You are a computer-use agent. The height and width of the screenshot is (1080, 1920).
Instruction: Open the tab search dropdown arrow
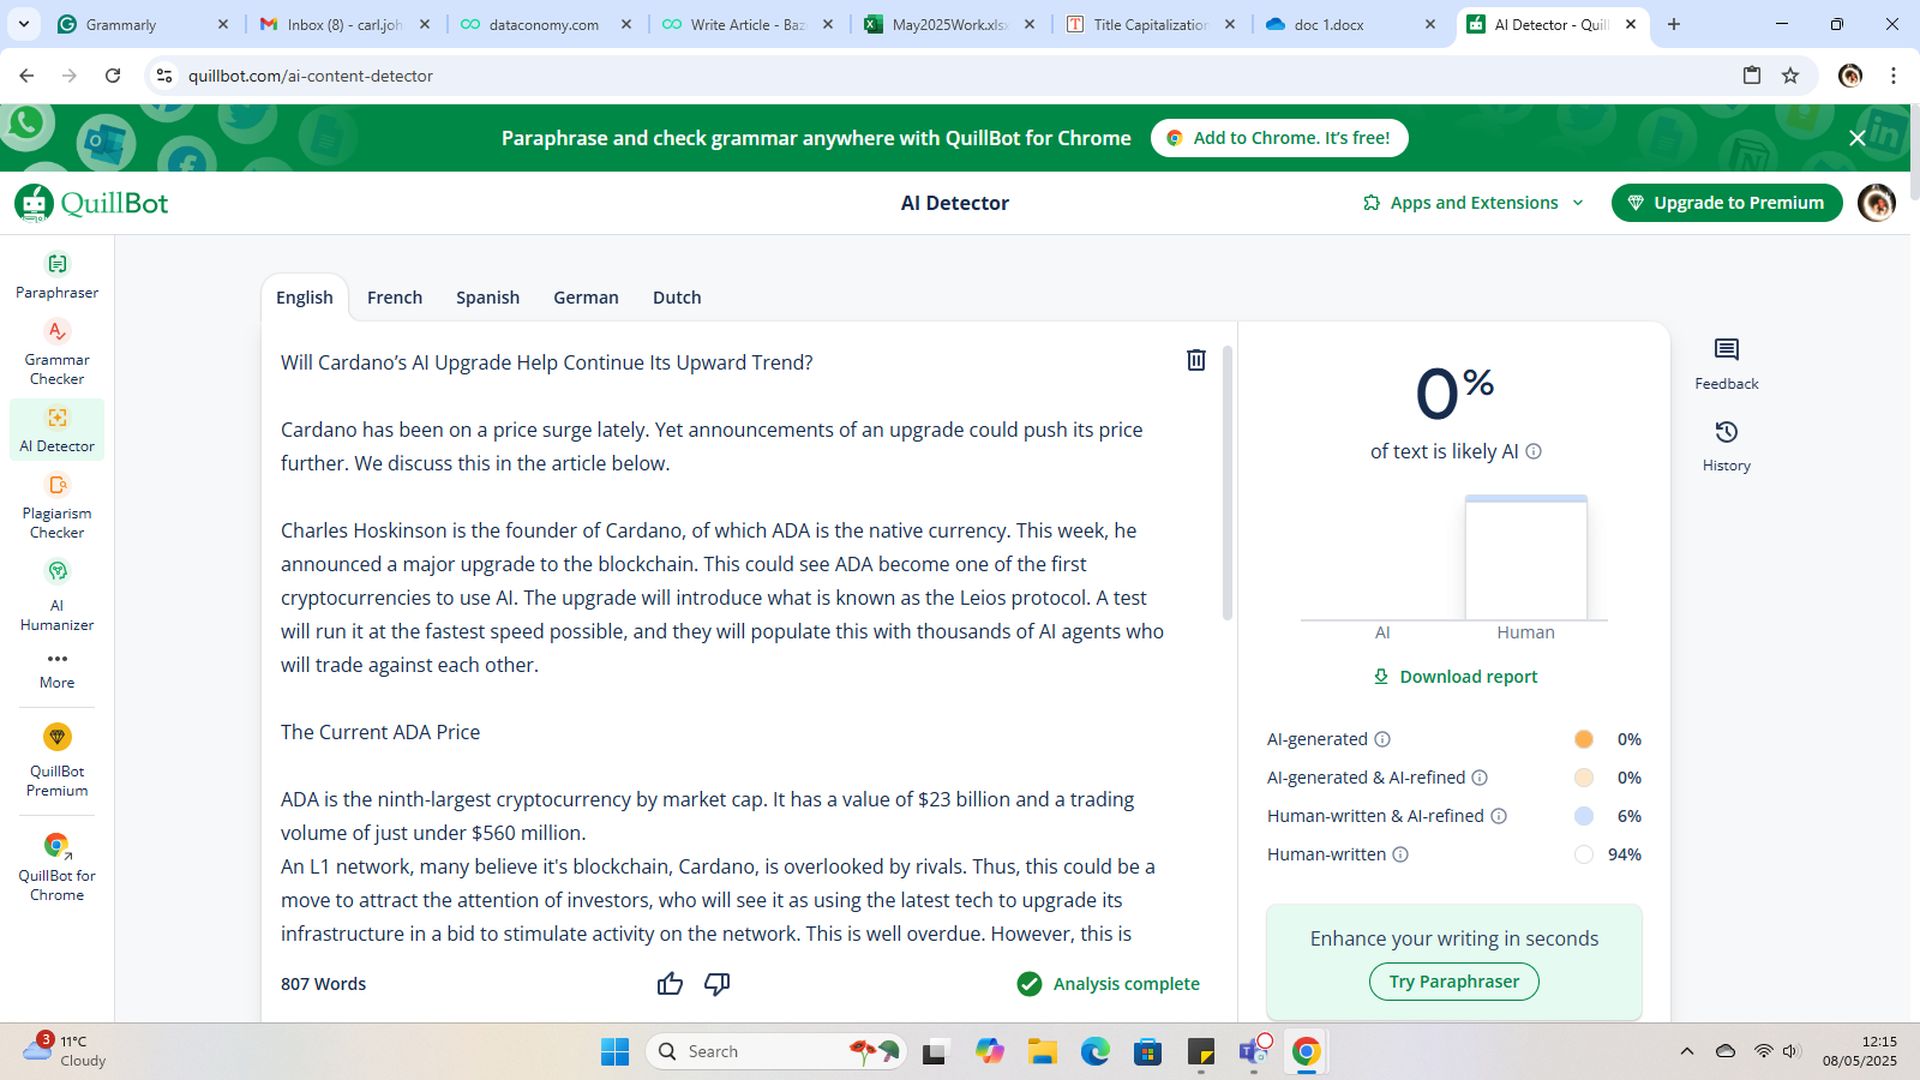coord(23,24)
